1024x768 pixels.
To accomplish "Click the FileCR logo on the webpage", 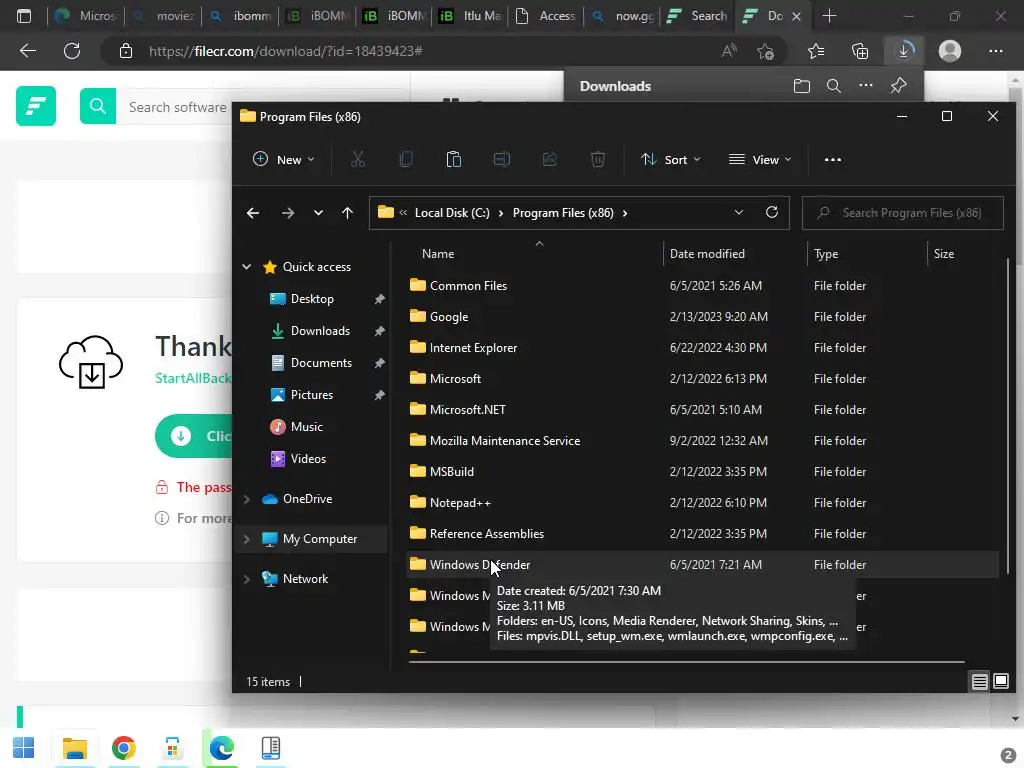I will point(36,106).
